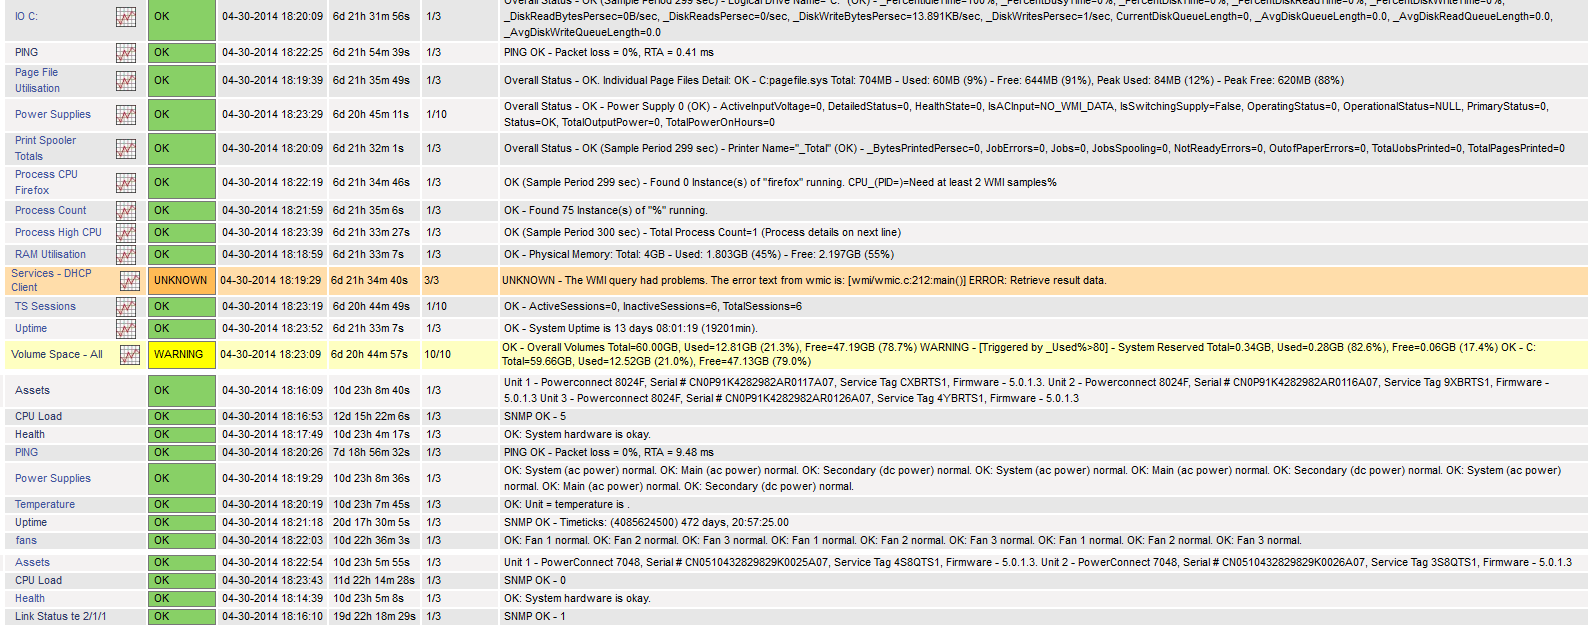
Task: Open the RAM Utilisation service link
Action: 50,255
